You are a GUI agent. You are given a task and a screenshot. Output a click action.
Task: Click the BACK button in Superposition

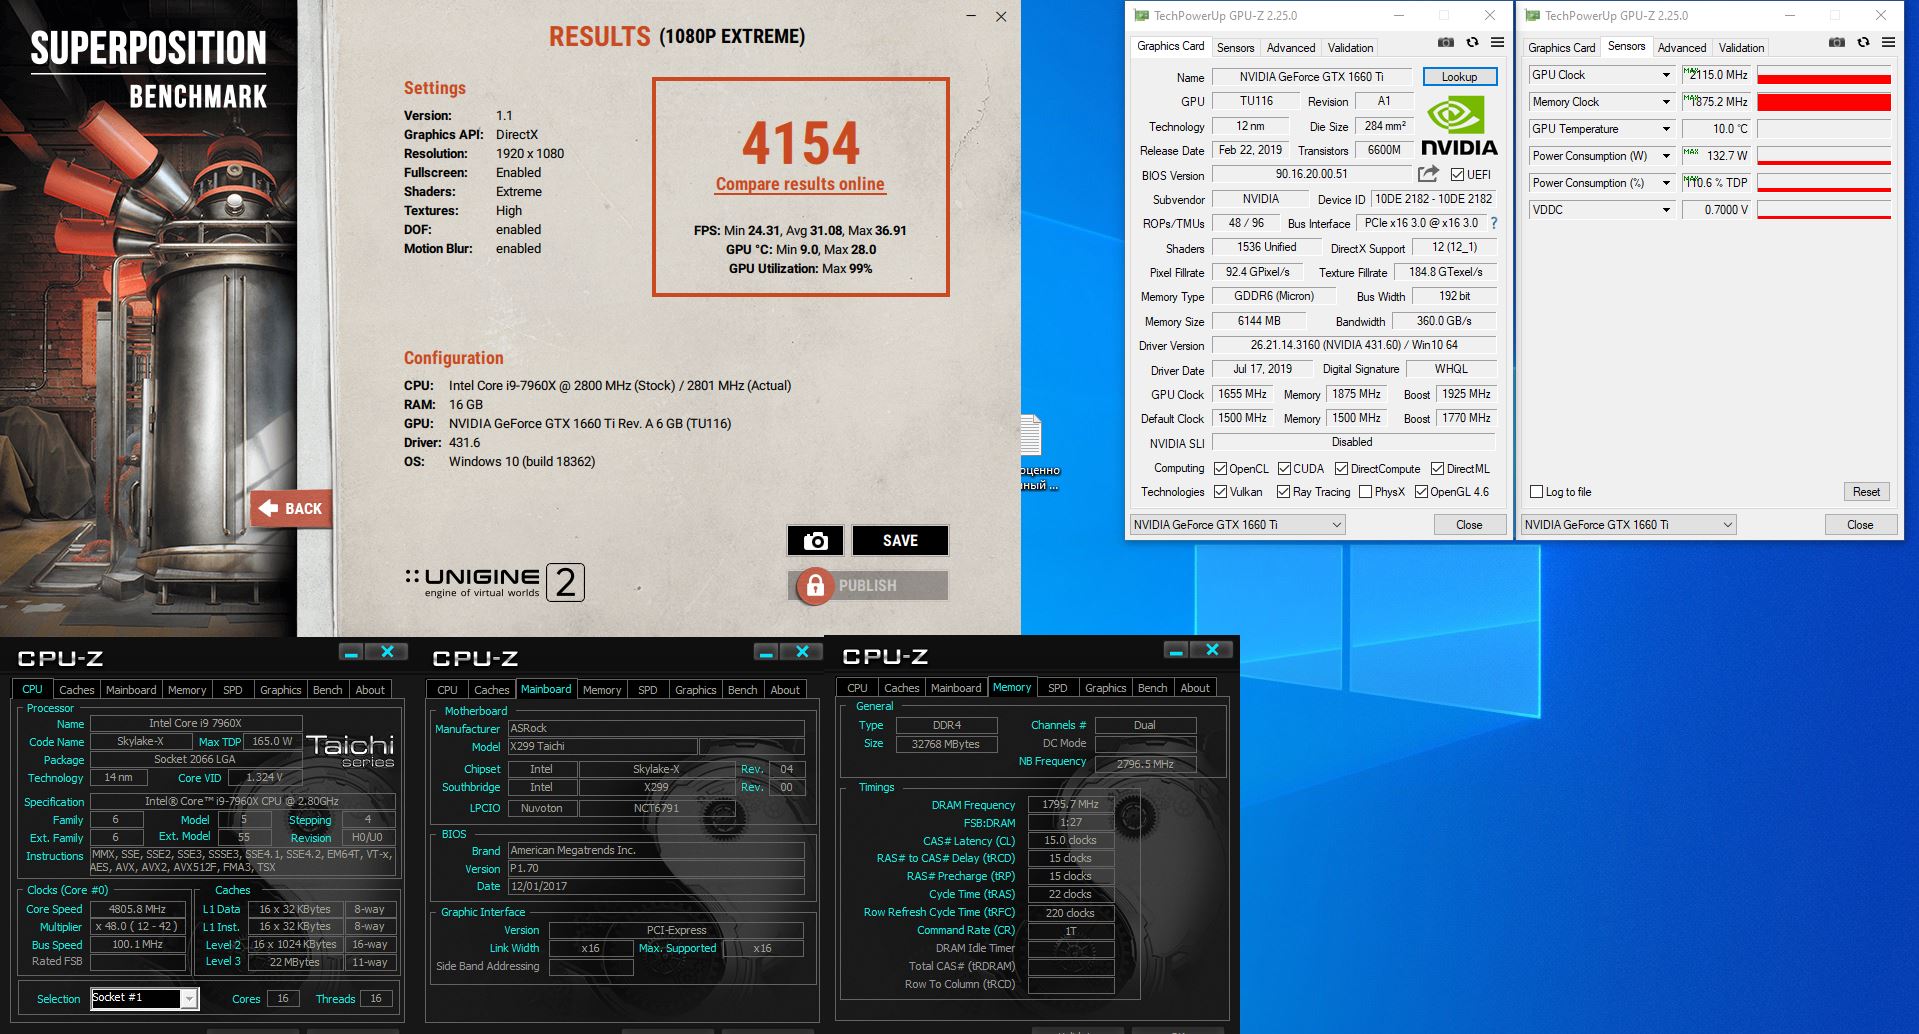[x=291, y=508]
